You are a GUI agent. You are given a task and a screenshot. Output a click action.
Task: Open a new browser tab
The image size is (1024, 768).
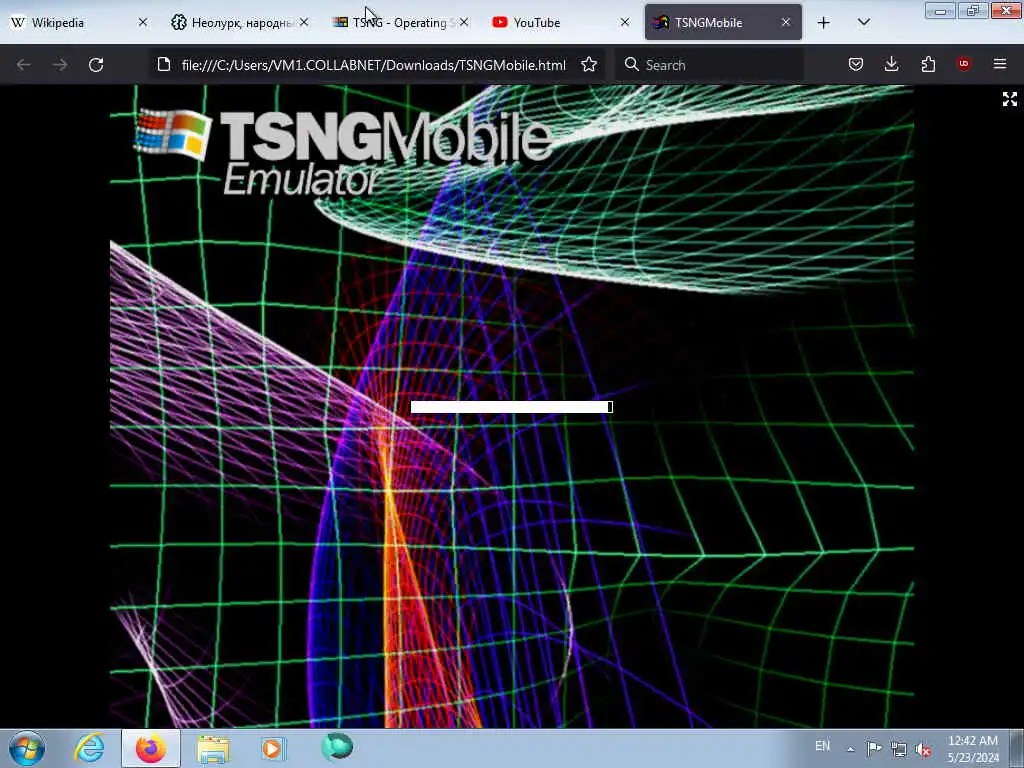824,23
